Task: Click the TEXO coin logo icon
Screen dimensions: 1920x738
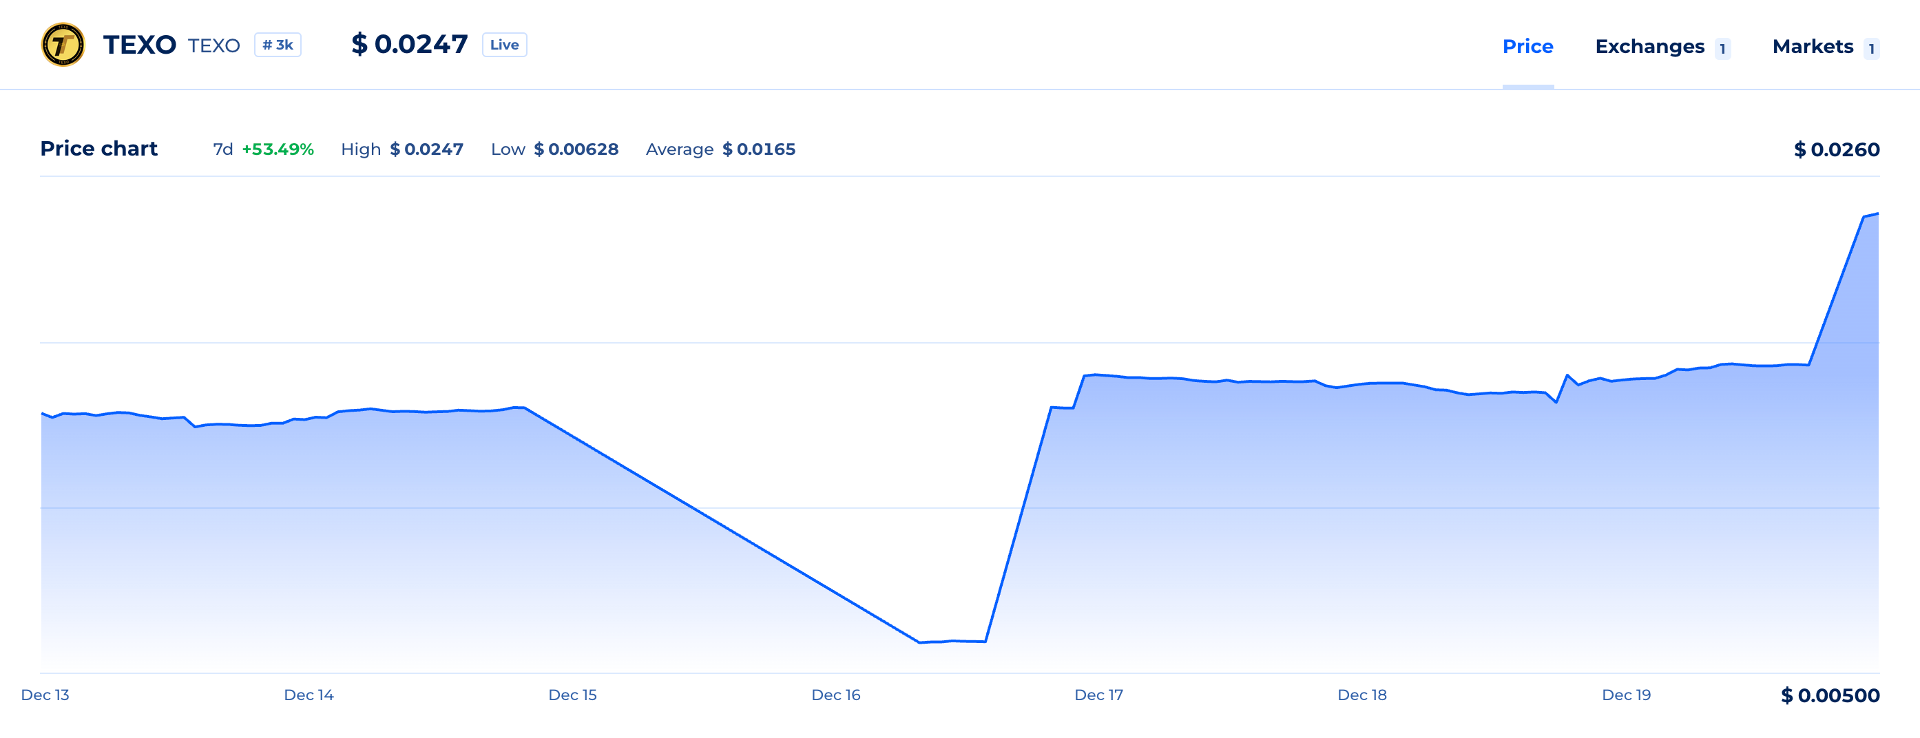Action: coord(63,45)
